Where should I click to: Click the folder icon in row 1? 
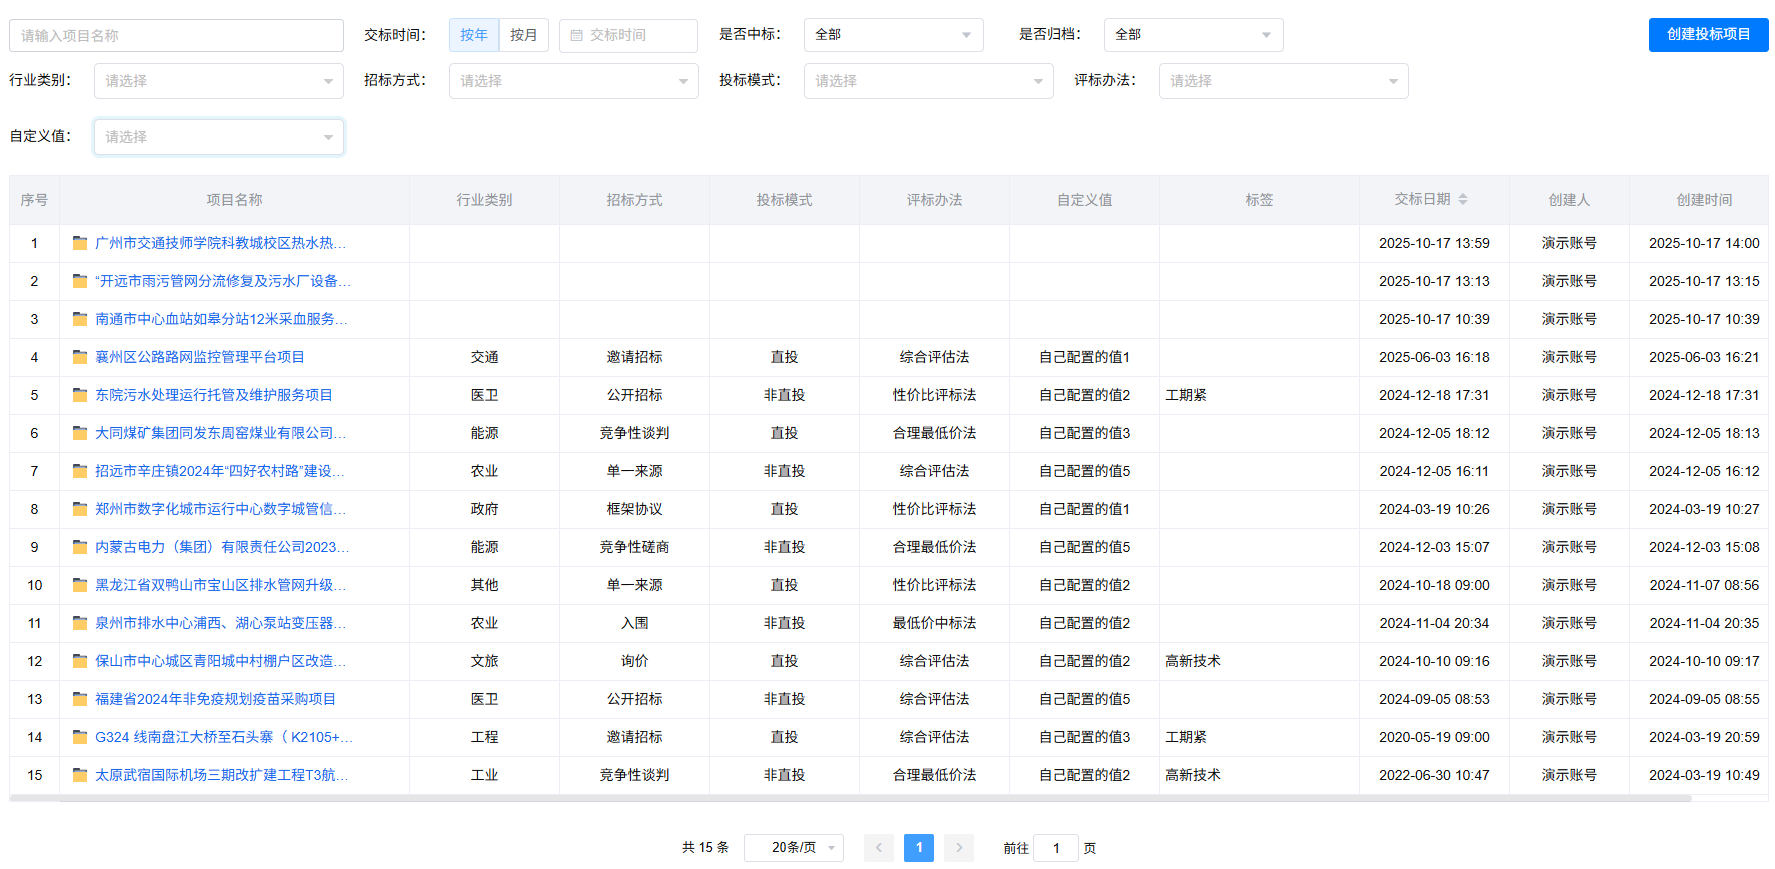coord(80,243)
